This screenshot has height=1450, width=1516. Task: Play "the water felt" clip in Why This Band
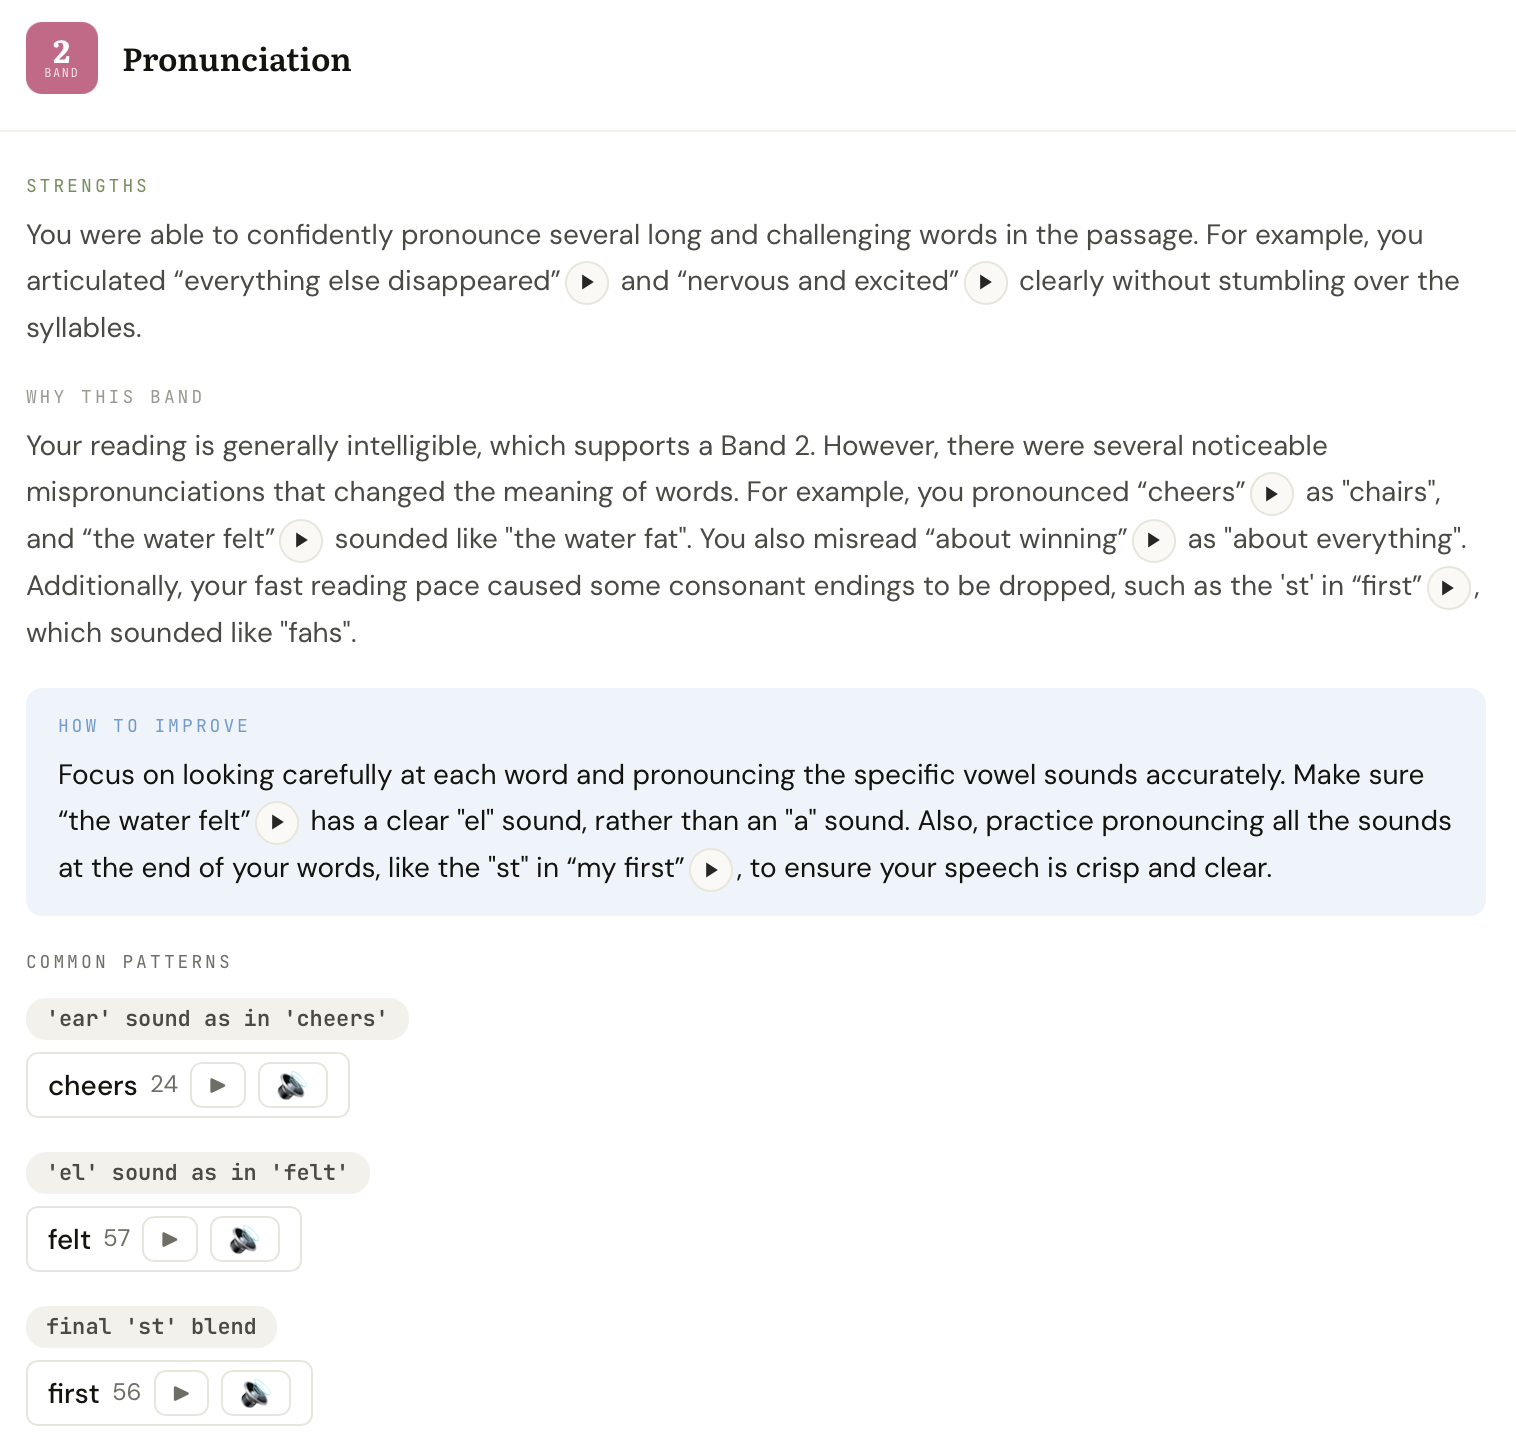coord(301,540)
